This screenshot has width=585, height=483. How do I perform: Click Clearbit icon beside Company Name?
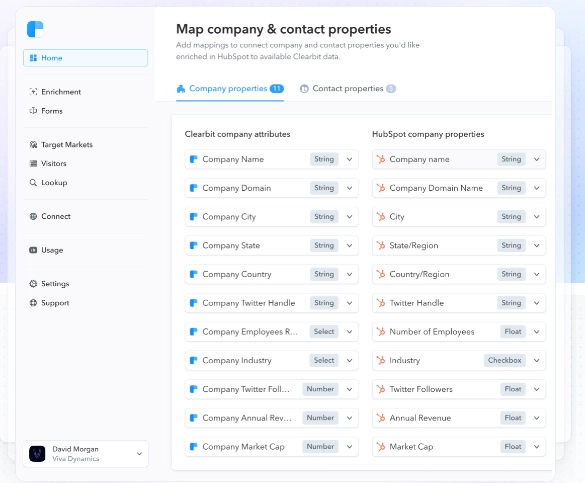(194, 159)
